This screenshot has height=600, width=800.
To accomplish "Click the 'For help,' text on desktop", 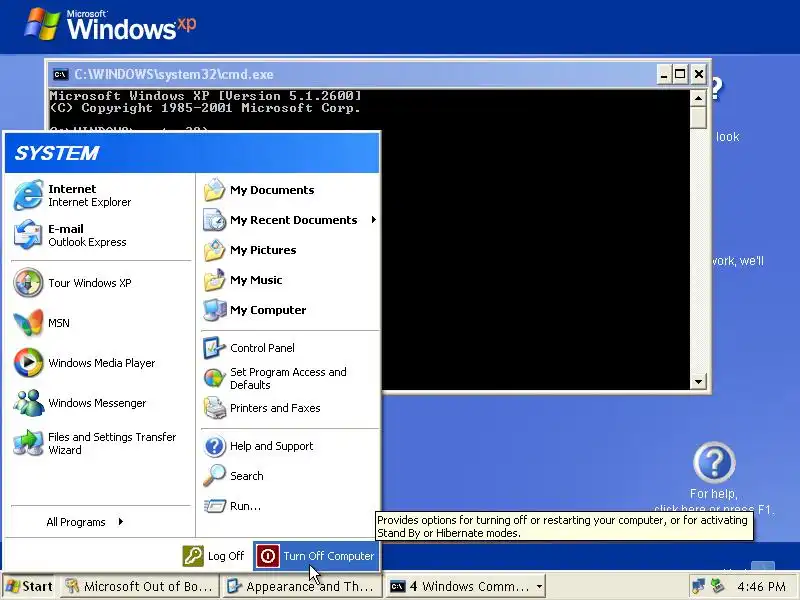I will pyautogui.click(x=713, y=494).
